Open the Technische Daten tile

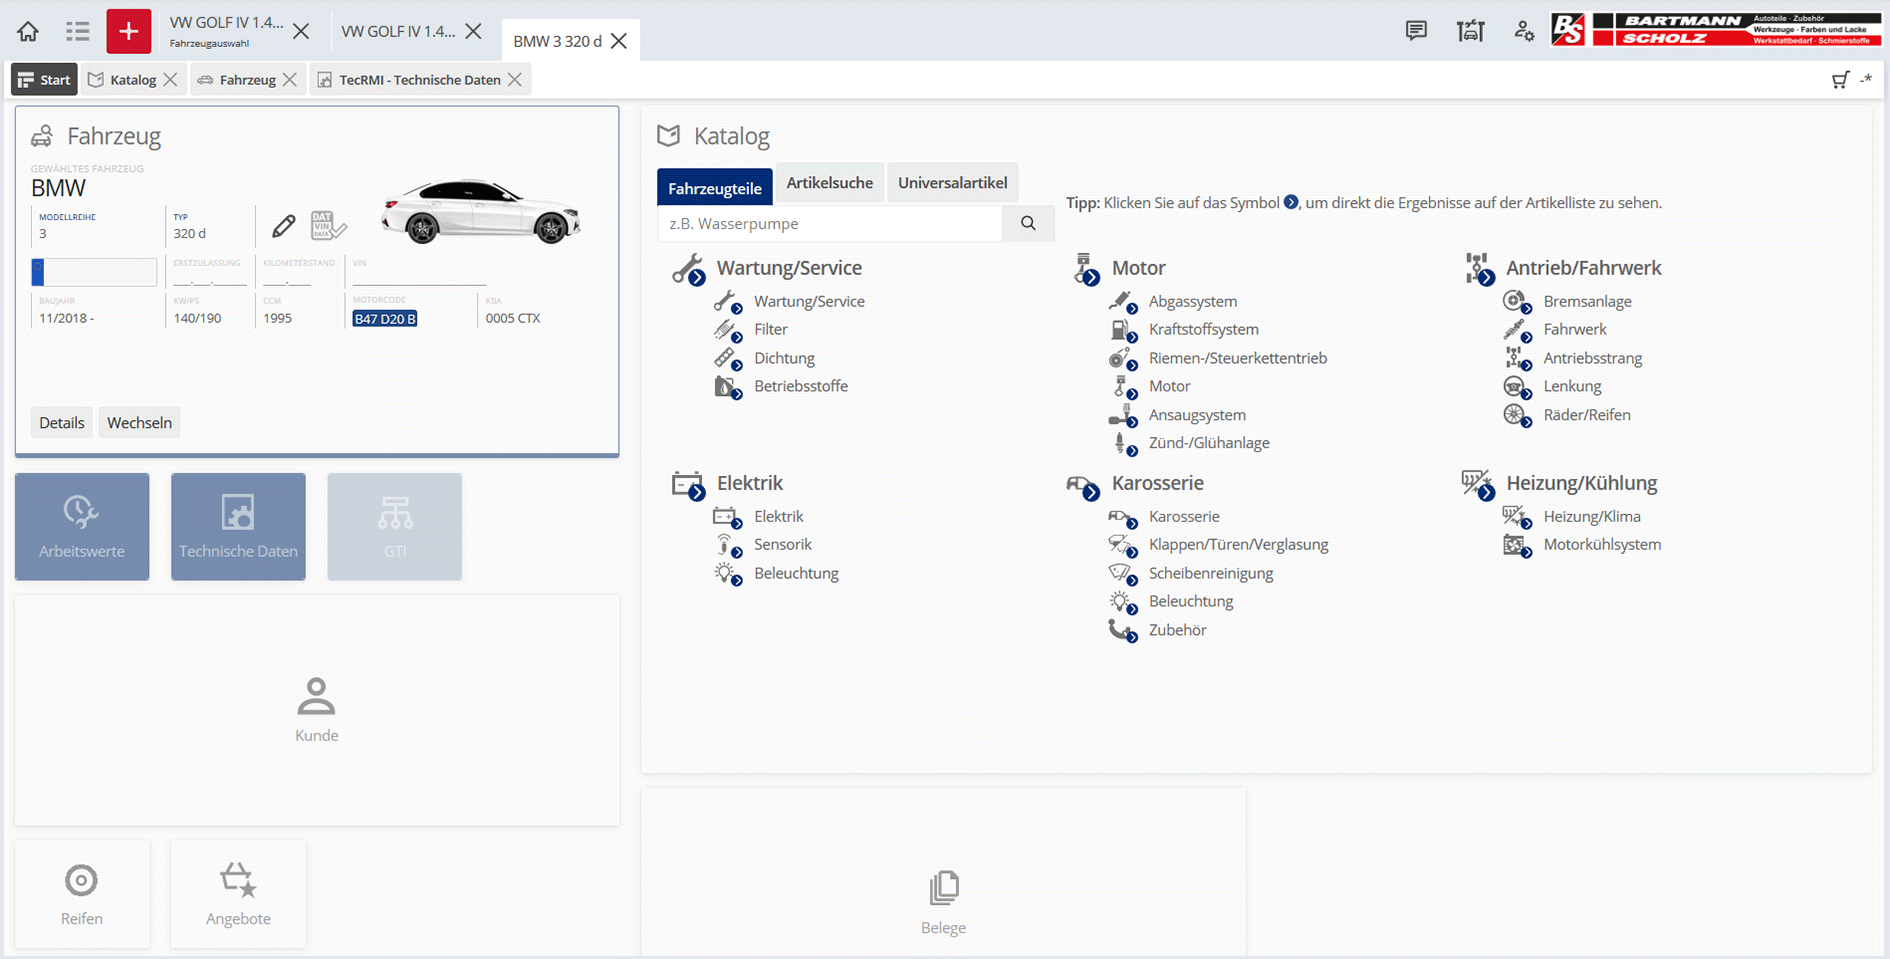(x=238, y=526)
